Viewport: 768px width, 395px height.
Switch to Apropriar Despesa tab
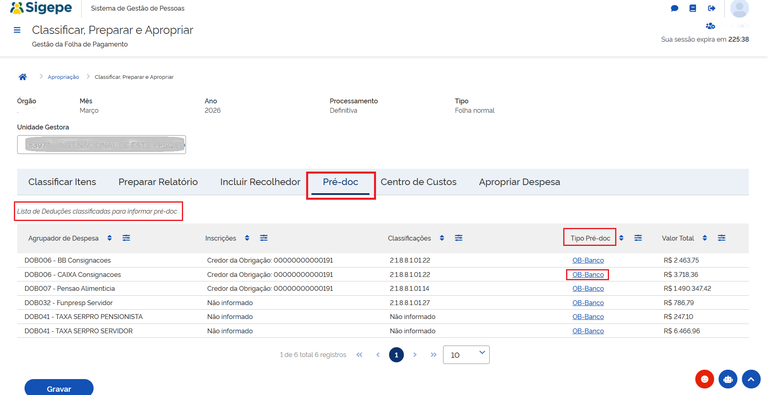(520, 182)
